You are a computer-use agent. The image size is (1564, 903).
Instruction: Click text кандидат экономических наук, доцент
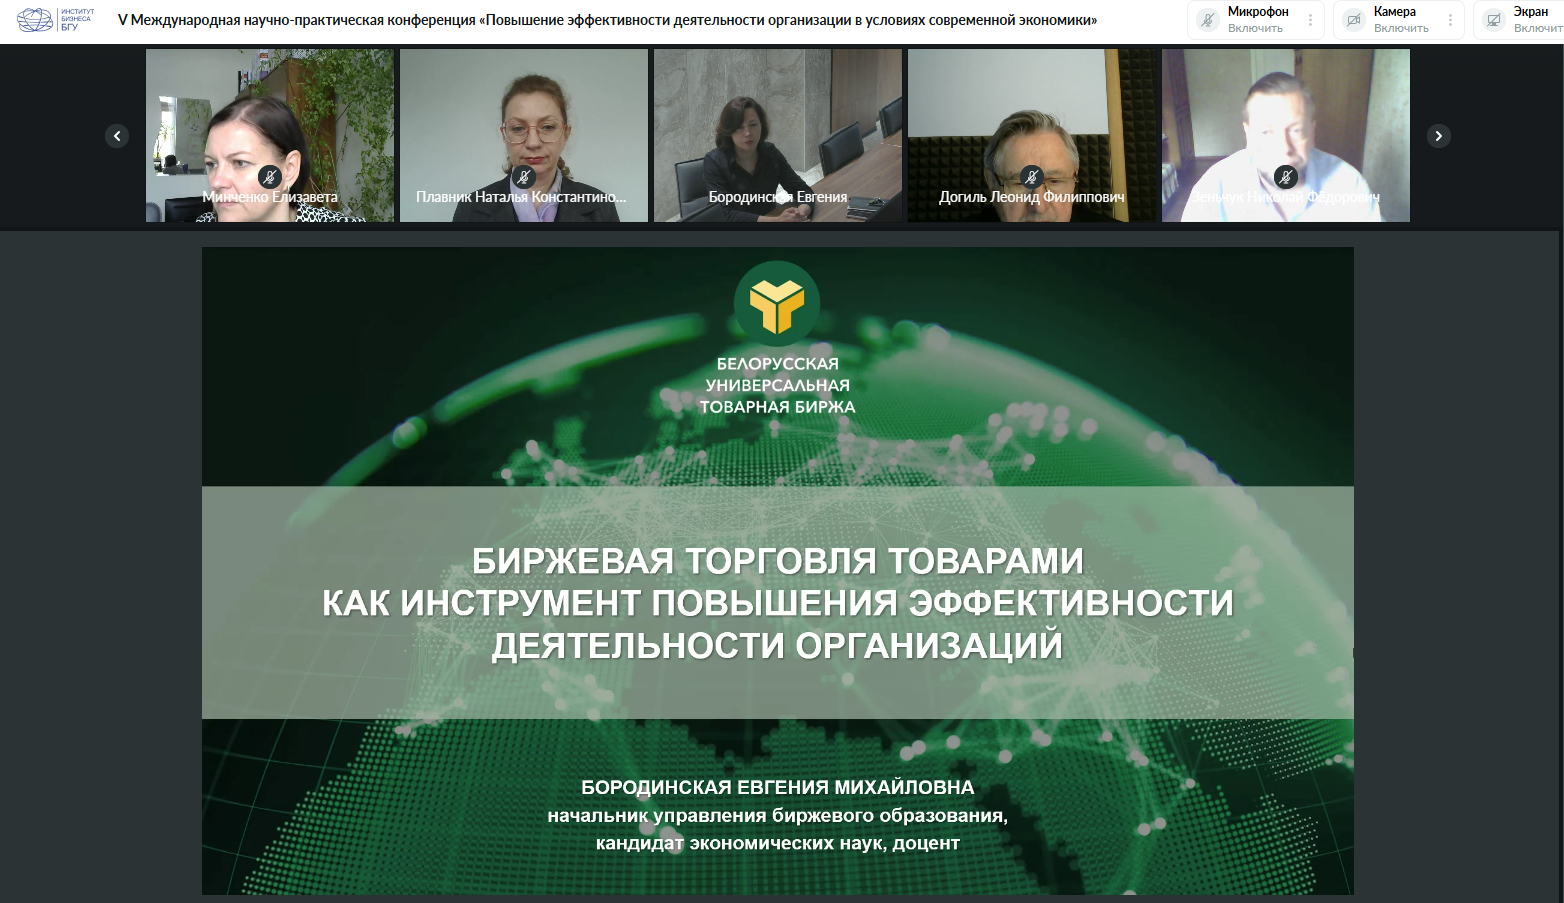pos(777,843)
